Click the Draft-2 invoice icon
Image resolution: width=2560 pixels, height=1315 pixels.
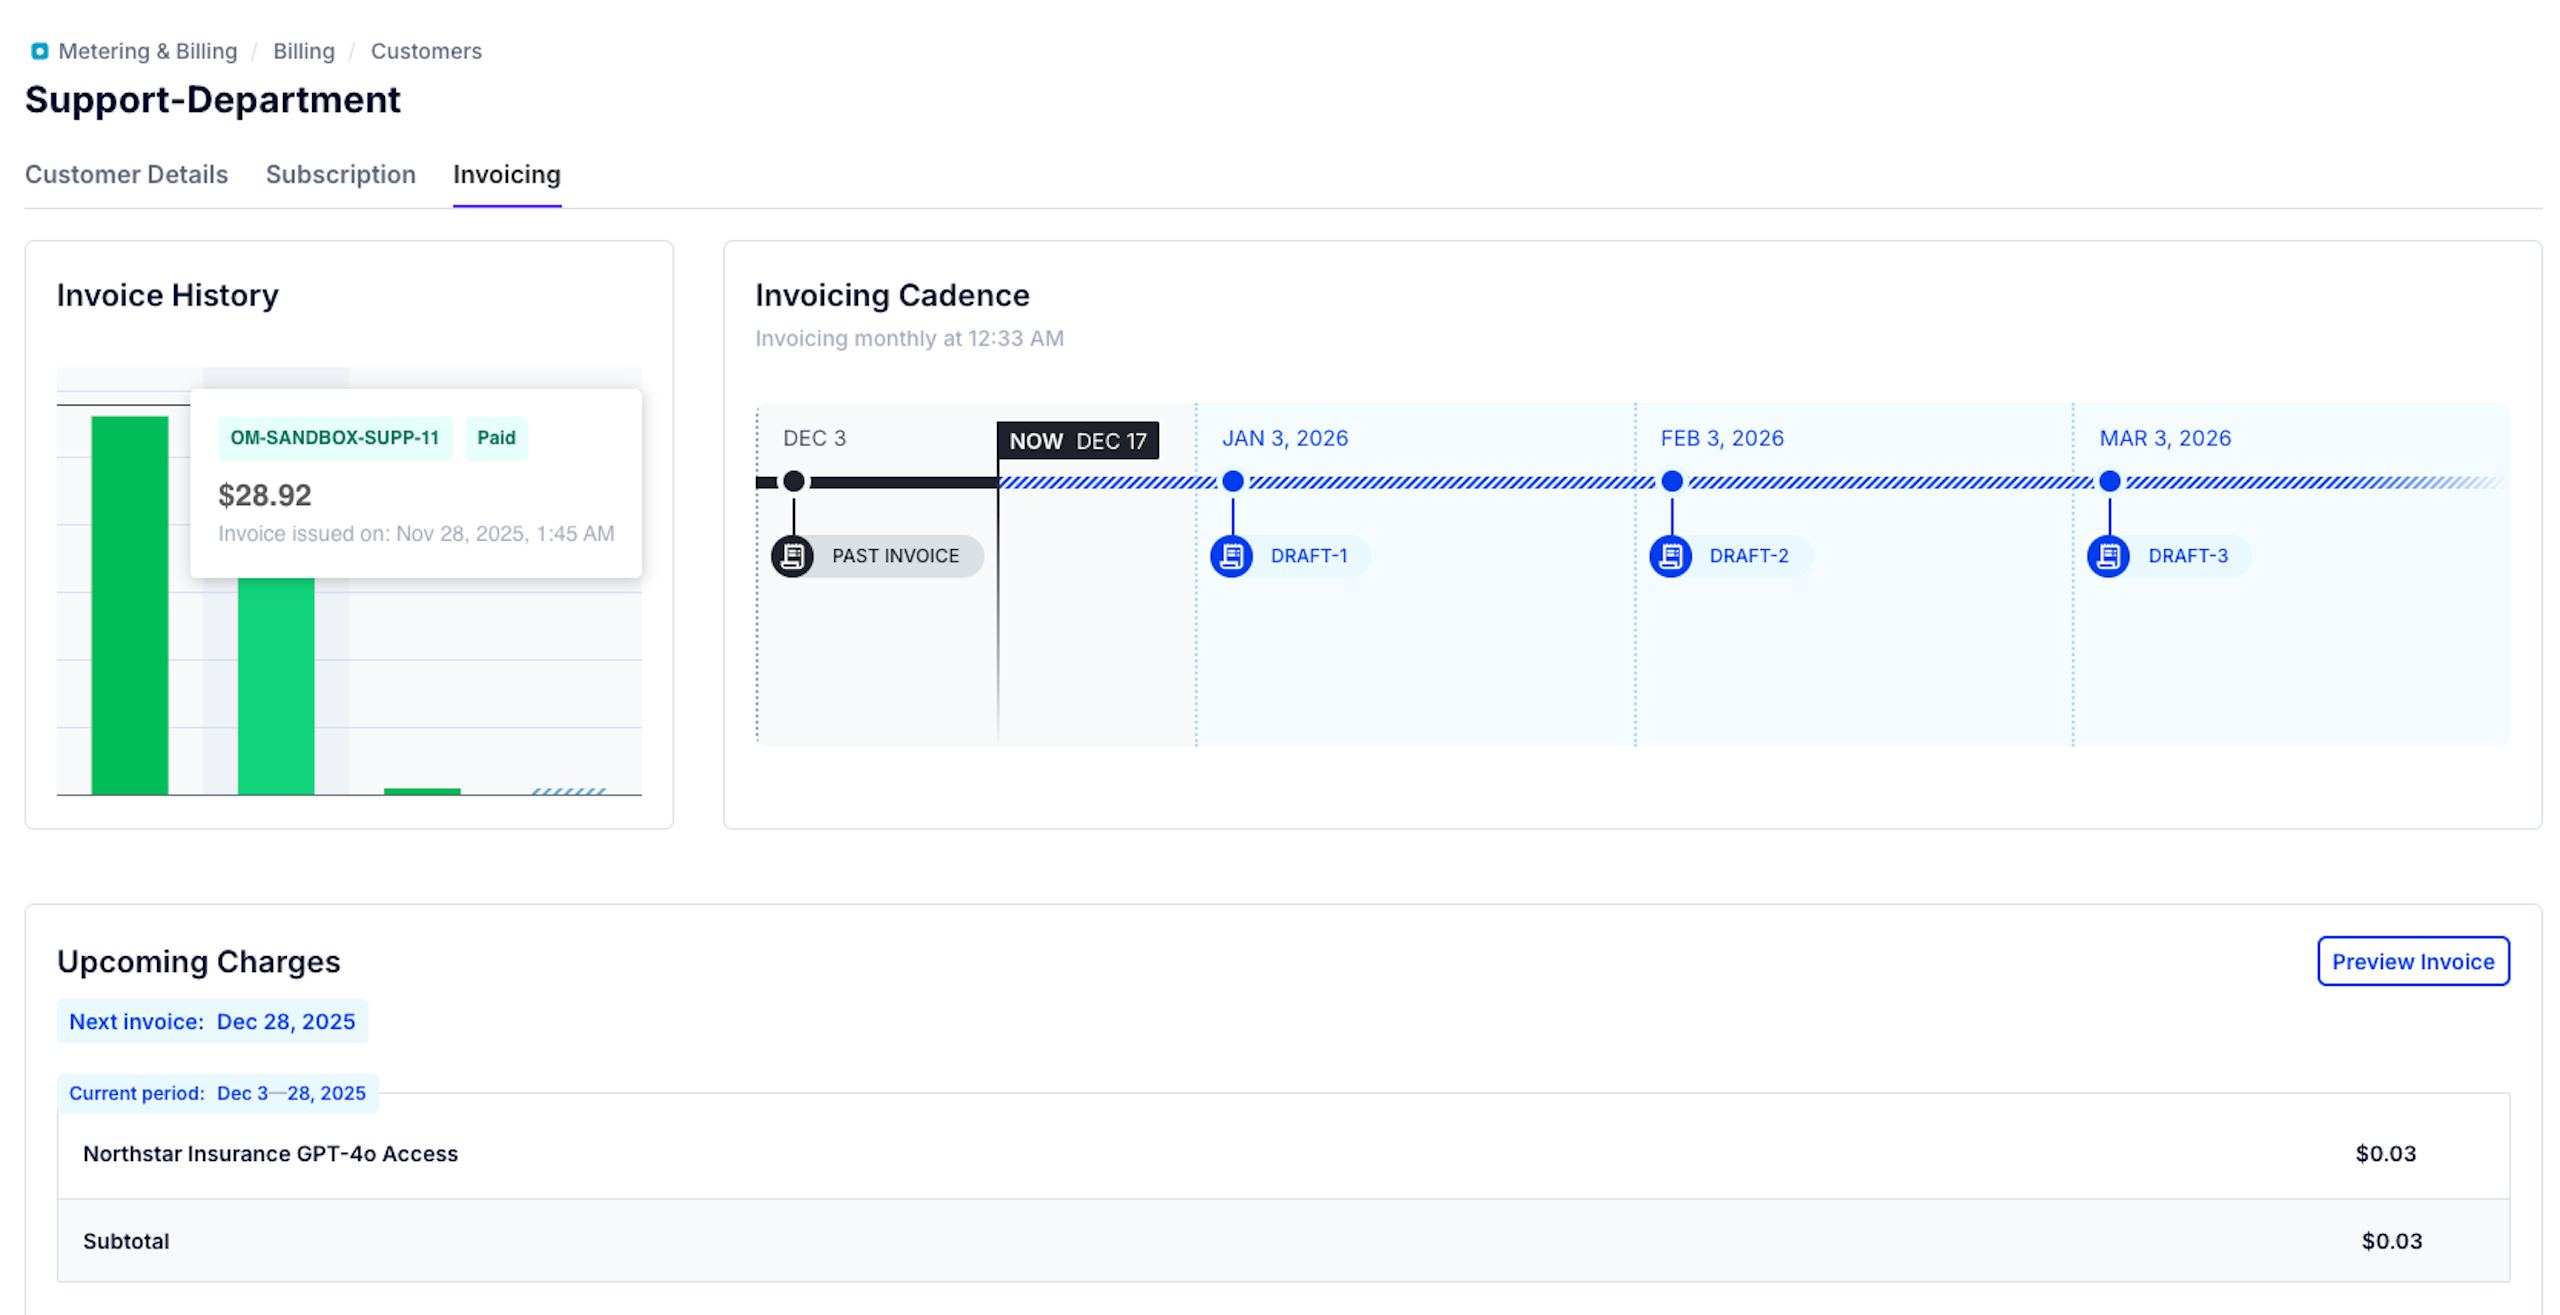(1670, 556)
